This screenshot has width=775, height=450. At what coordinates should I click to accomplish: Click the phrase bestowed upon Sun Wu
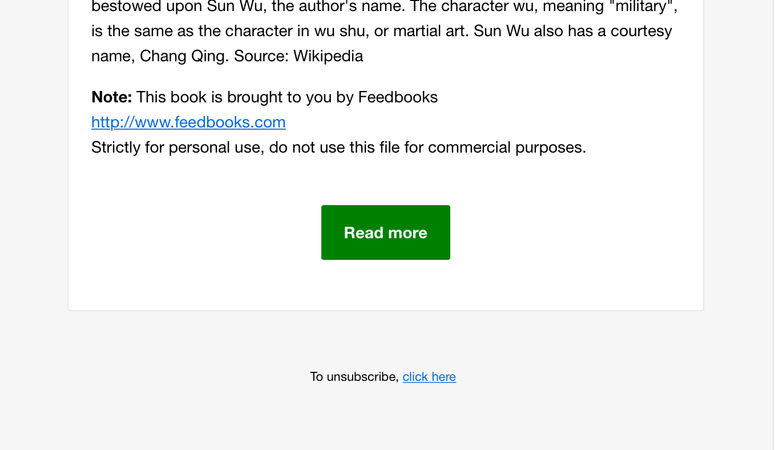[177, 7]
